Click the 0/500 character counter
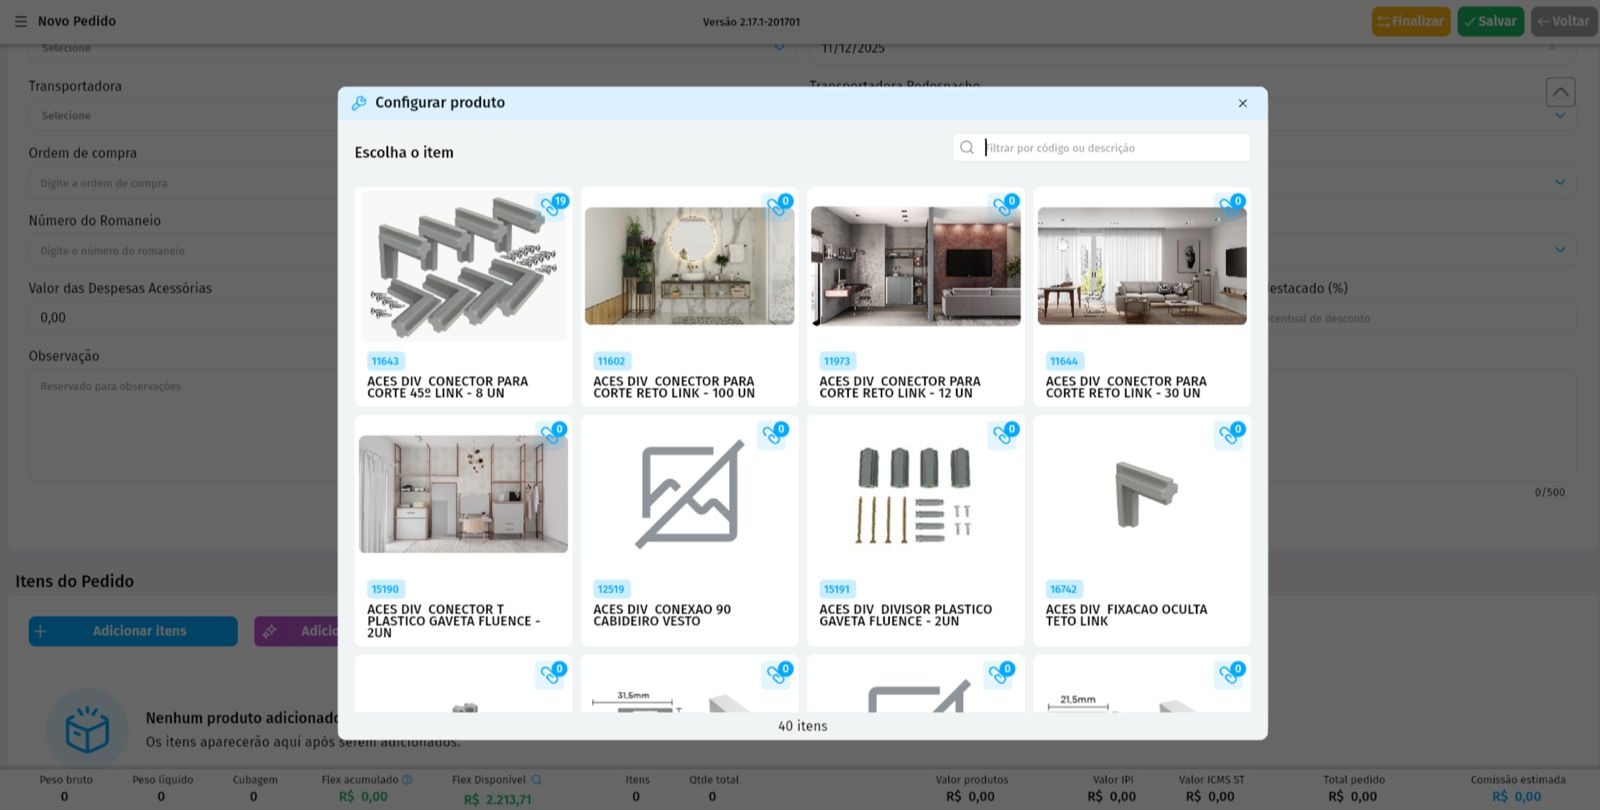This screenshot has width=1600, height=810. tap(1550, 492)
